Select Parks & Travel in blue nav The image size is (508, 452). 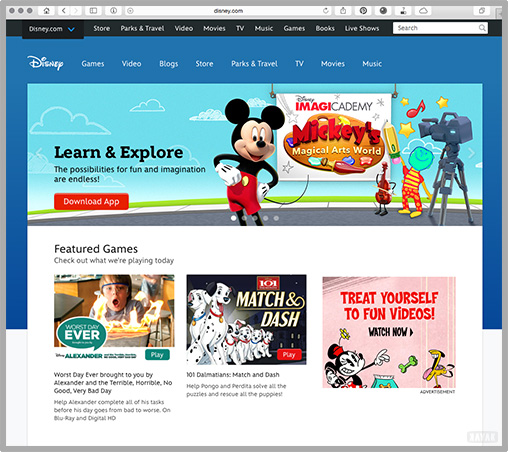pyautogui.click(x=254, y=64)
